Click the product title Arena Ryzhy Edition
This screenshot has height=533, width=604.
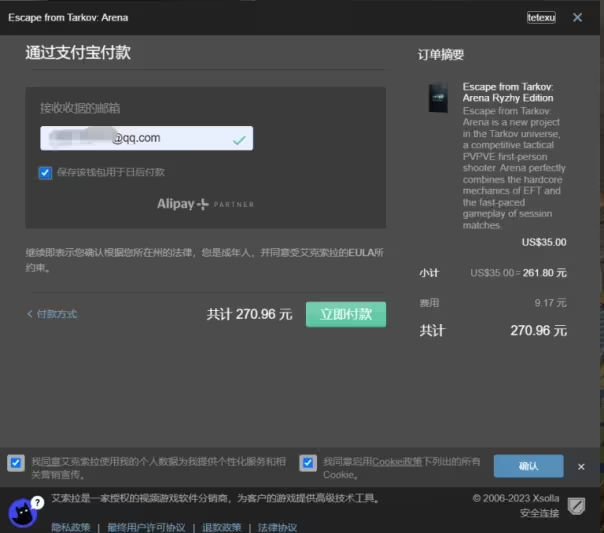(x=508, y=92)
